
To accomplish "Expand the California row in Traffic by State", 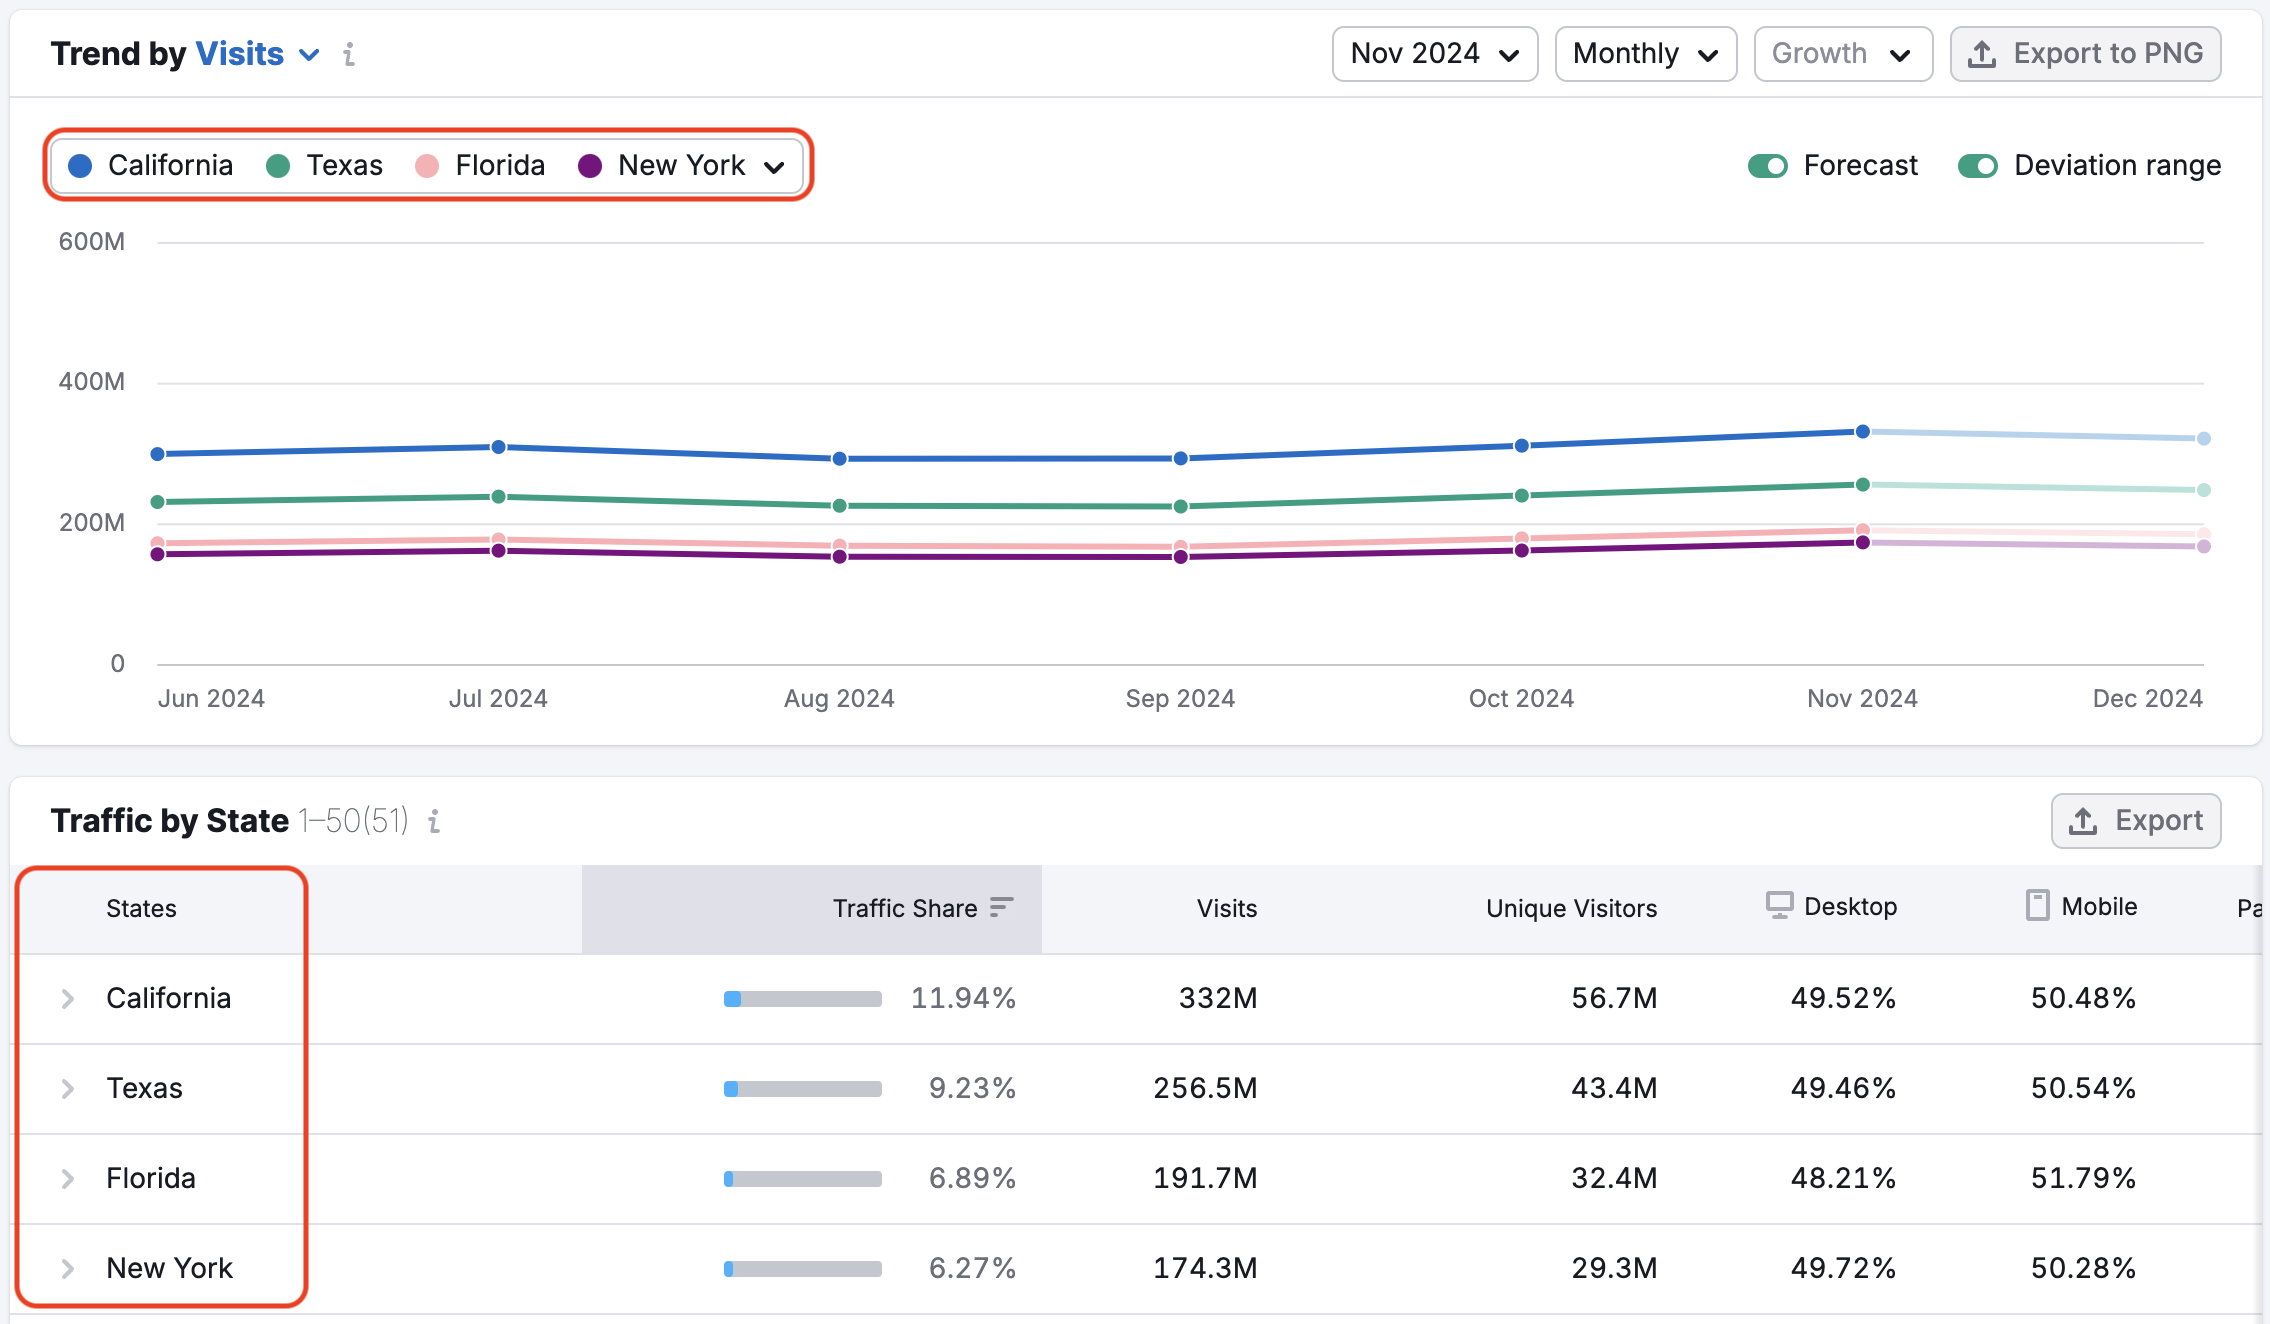I will click(71, 996).
